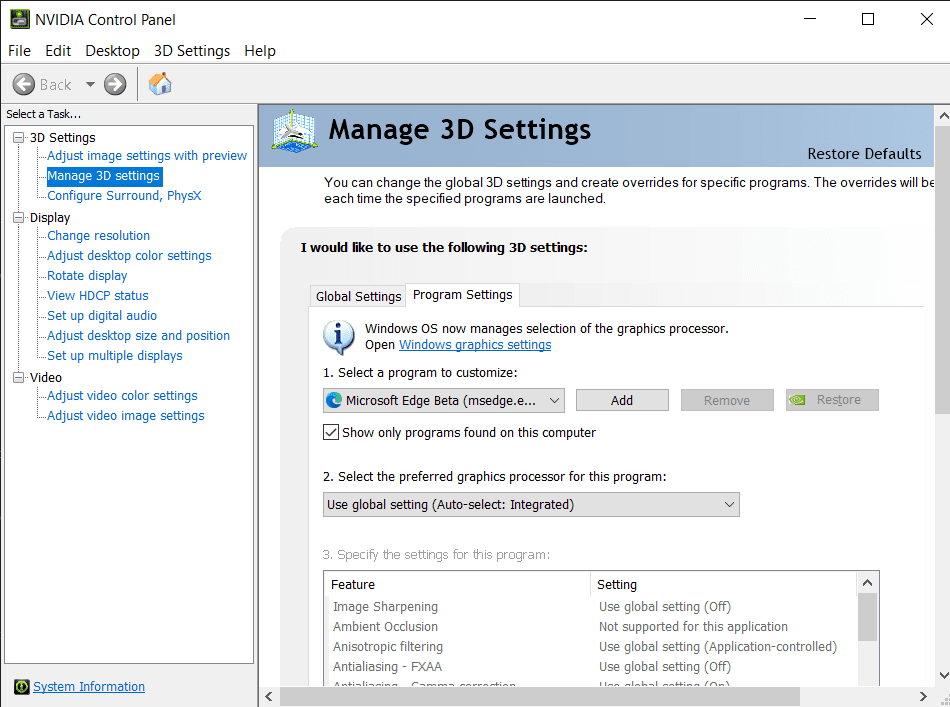Open the Help menu

(x=260, y=51)
